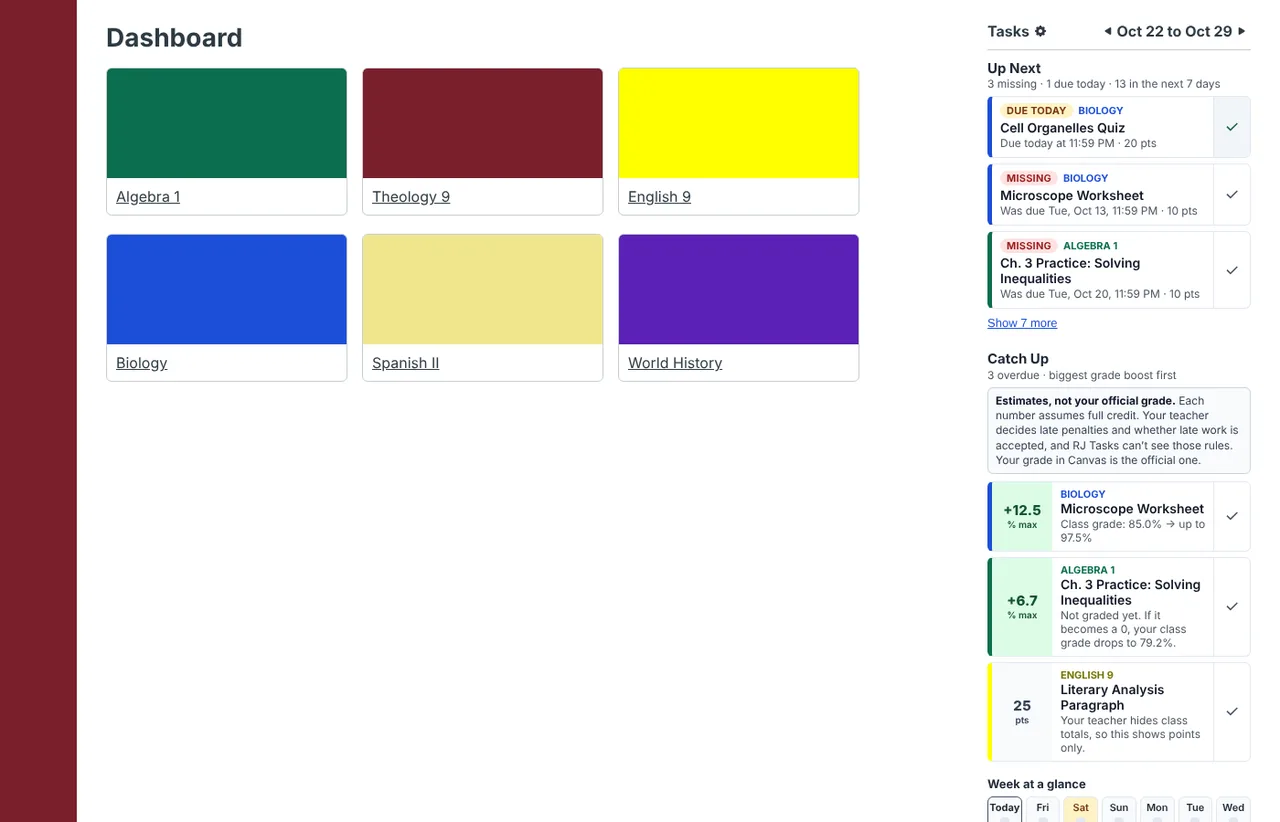
Task: Open the Spanish II course link
Action: (x=405, y=363)
